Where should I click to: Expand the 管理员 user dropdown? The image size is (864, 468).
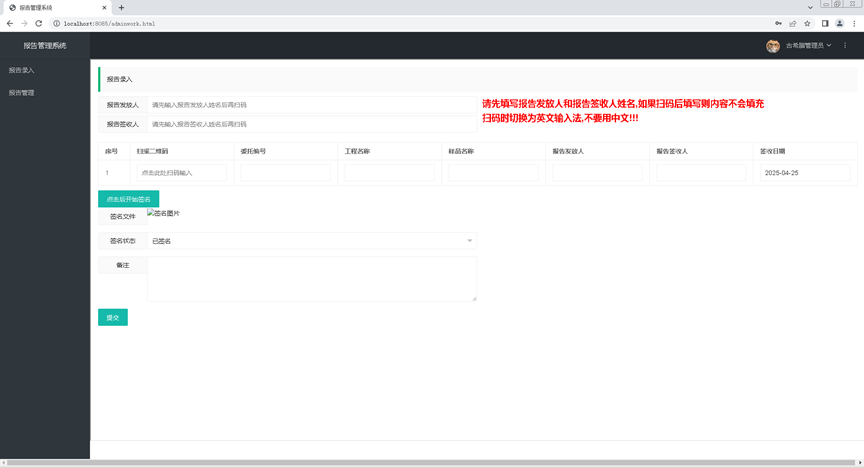pos(808,46)
